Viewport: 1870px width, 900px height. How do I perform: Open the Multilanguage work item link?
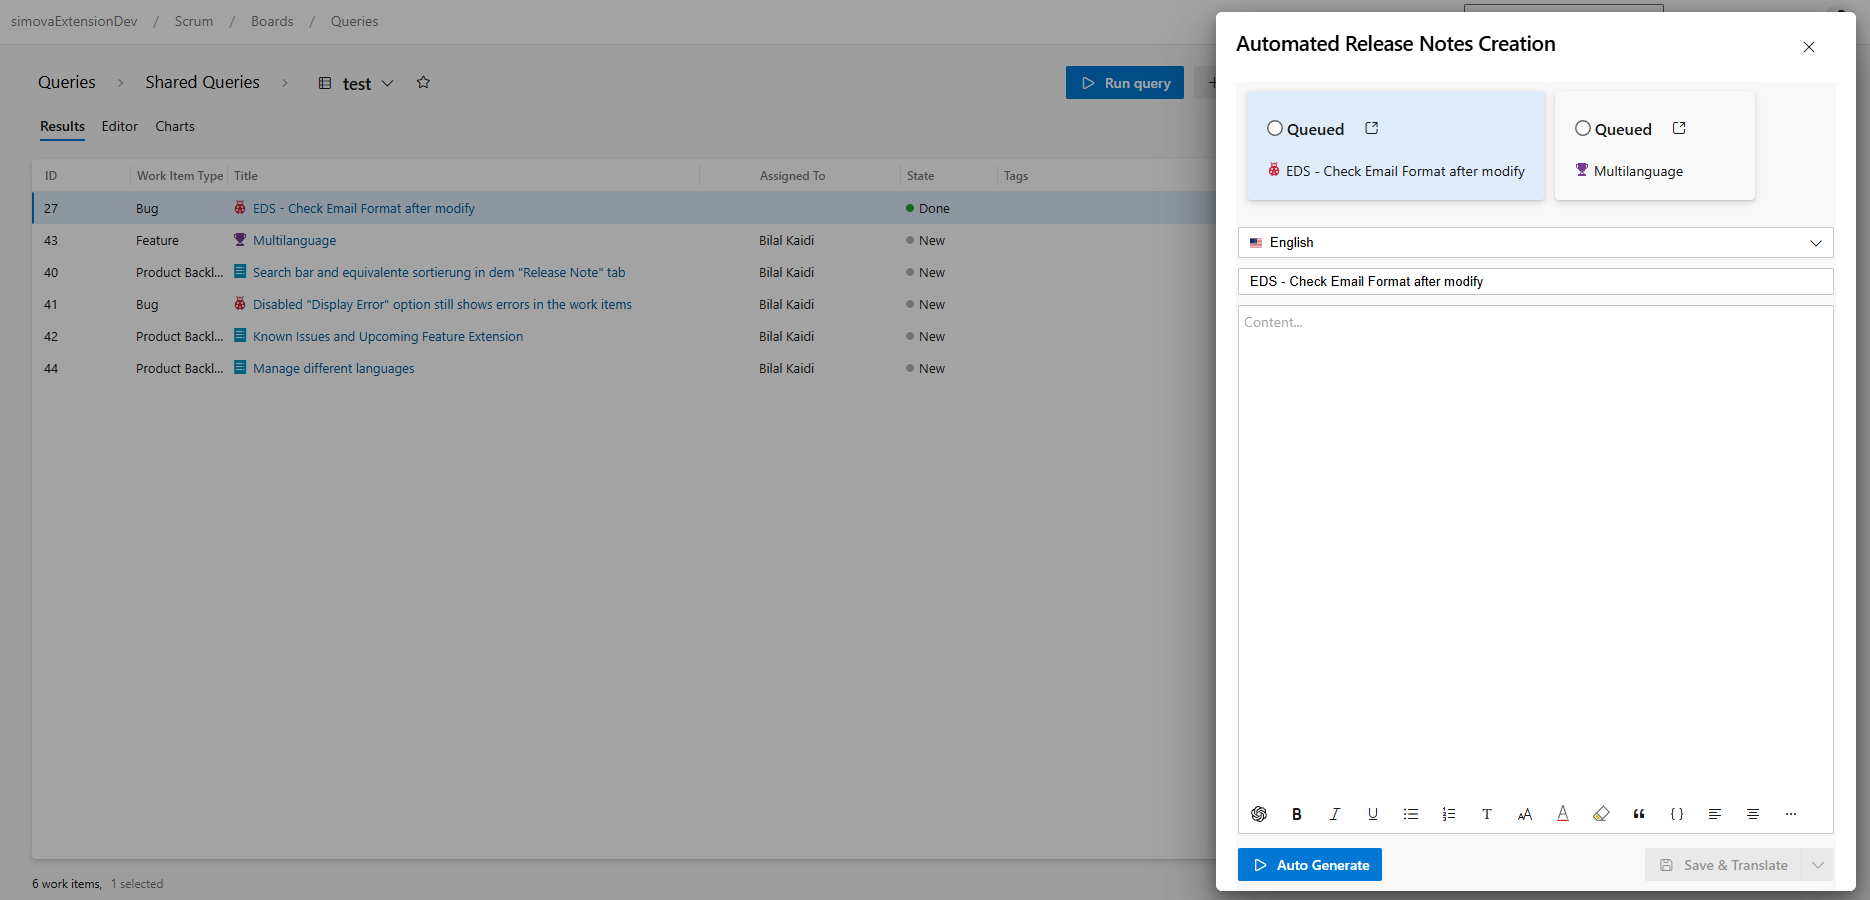coord(294,241)
